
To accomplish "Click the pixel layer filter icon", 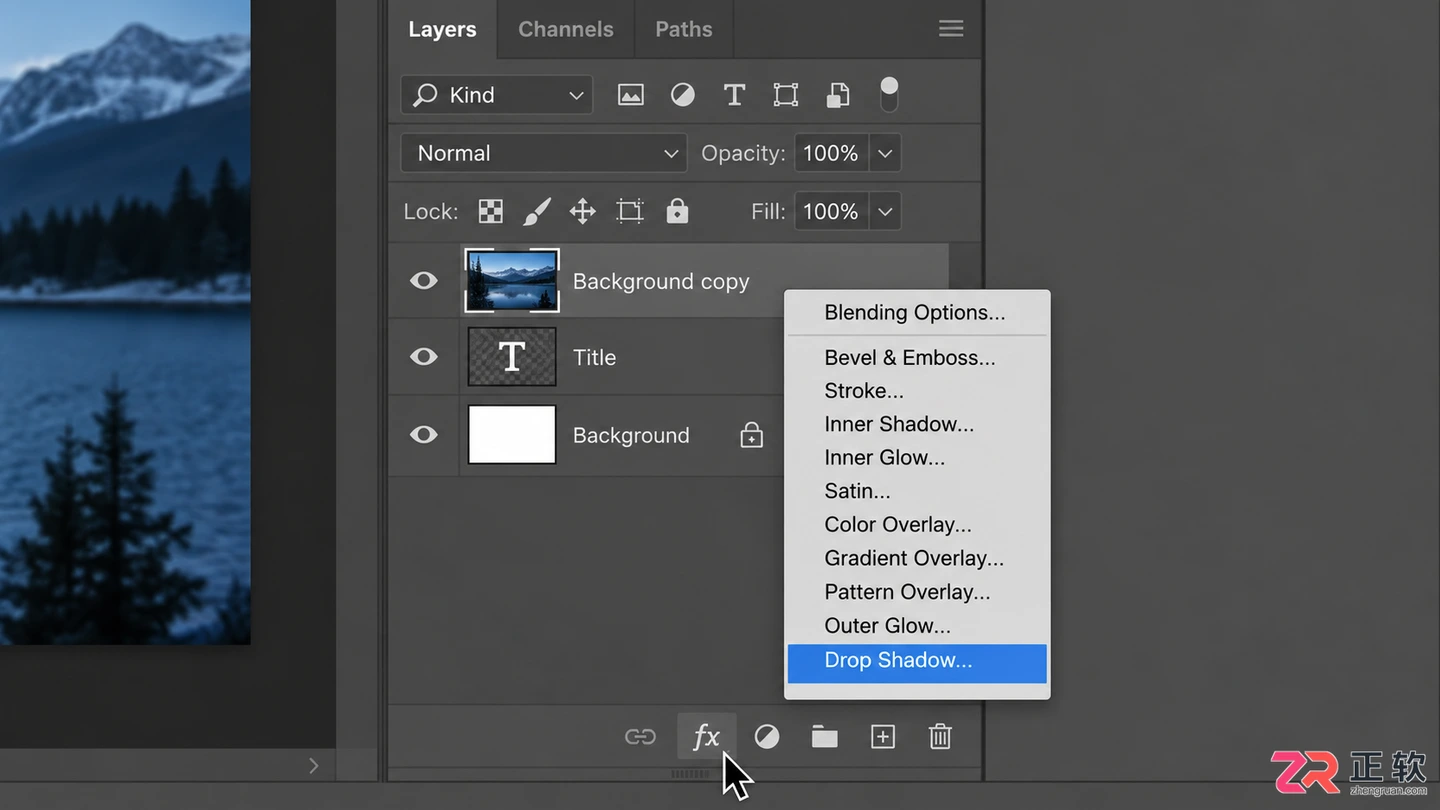I will pyautogui.click(x=631, y=95).
